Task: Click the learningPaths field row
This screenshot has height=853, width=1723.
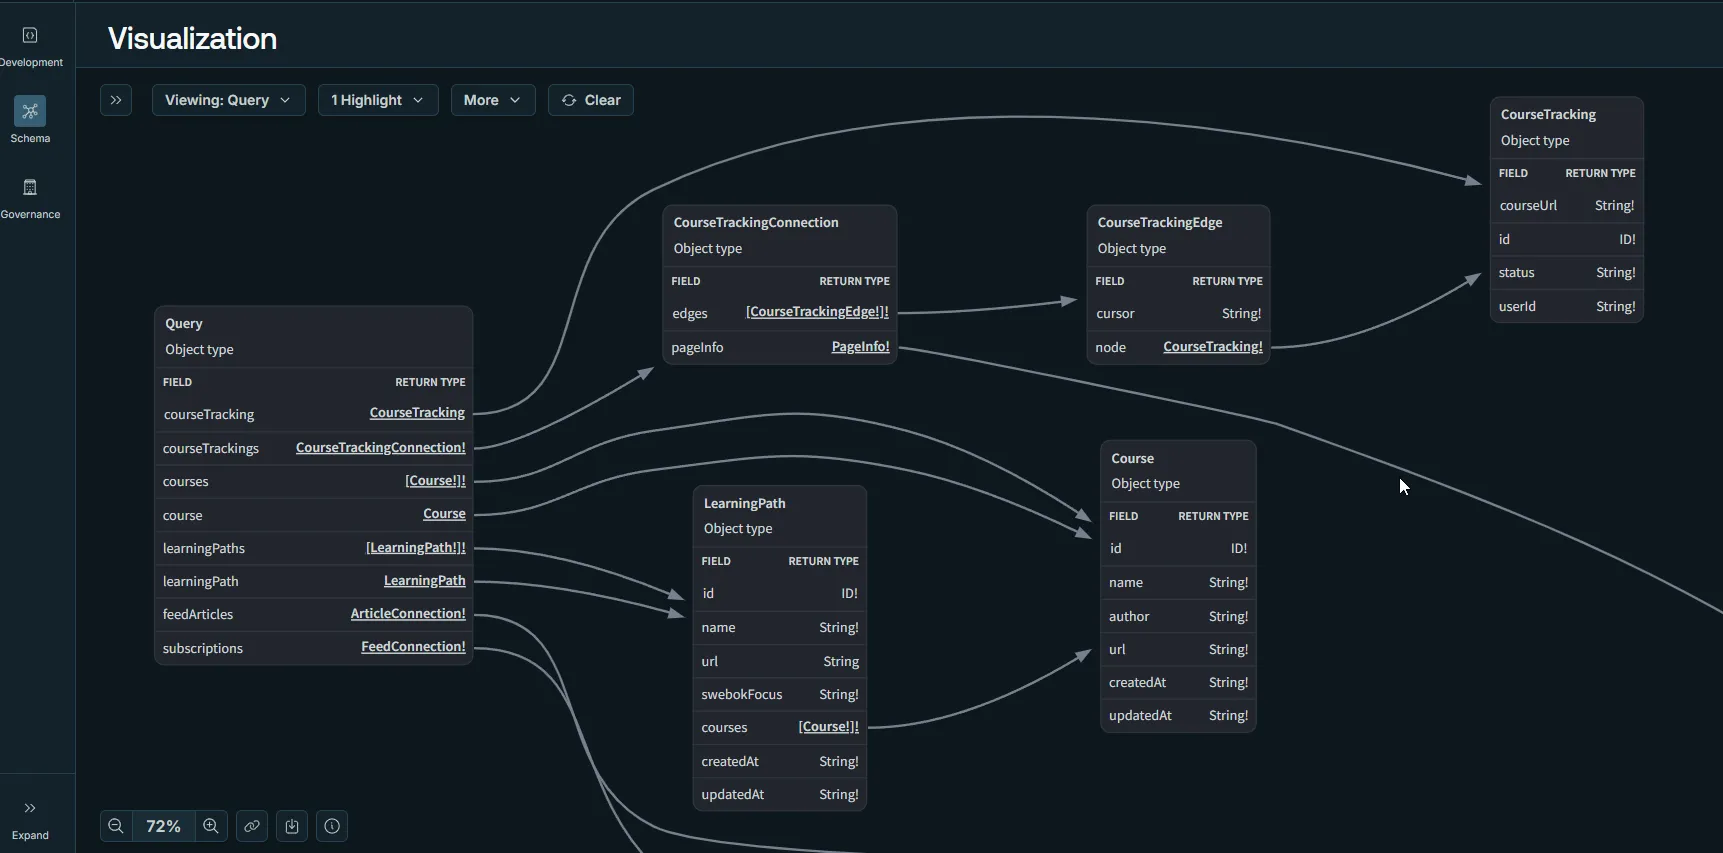Action: tap(313, 548)
